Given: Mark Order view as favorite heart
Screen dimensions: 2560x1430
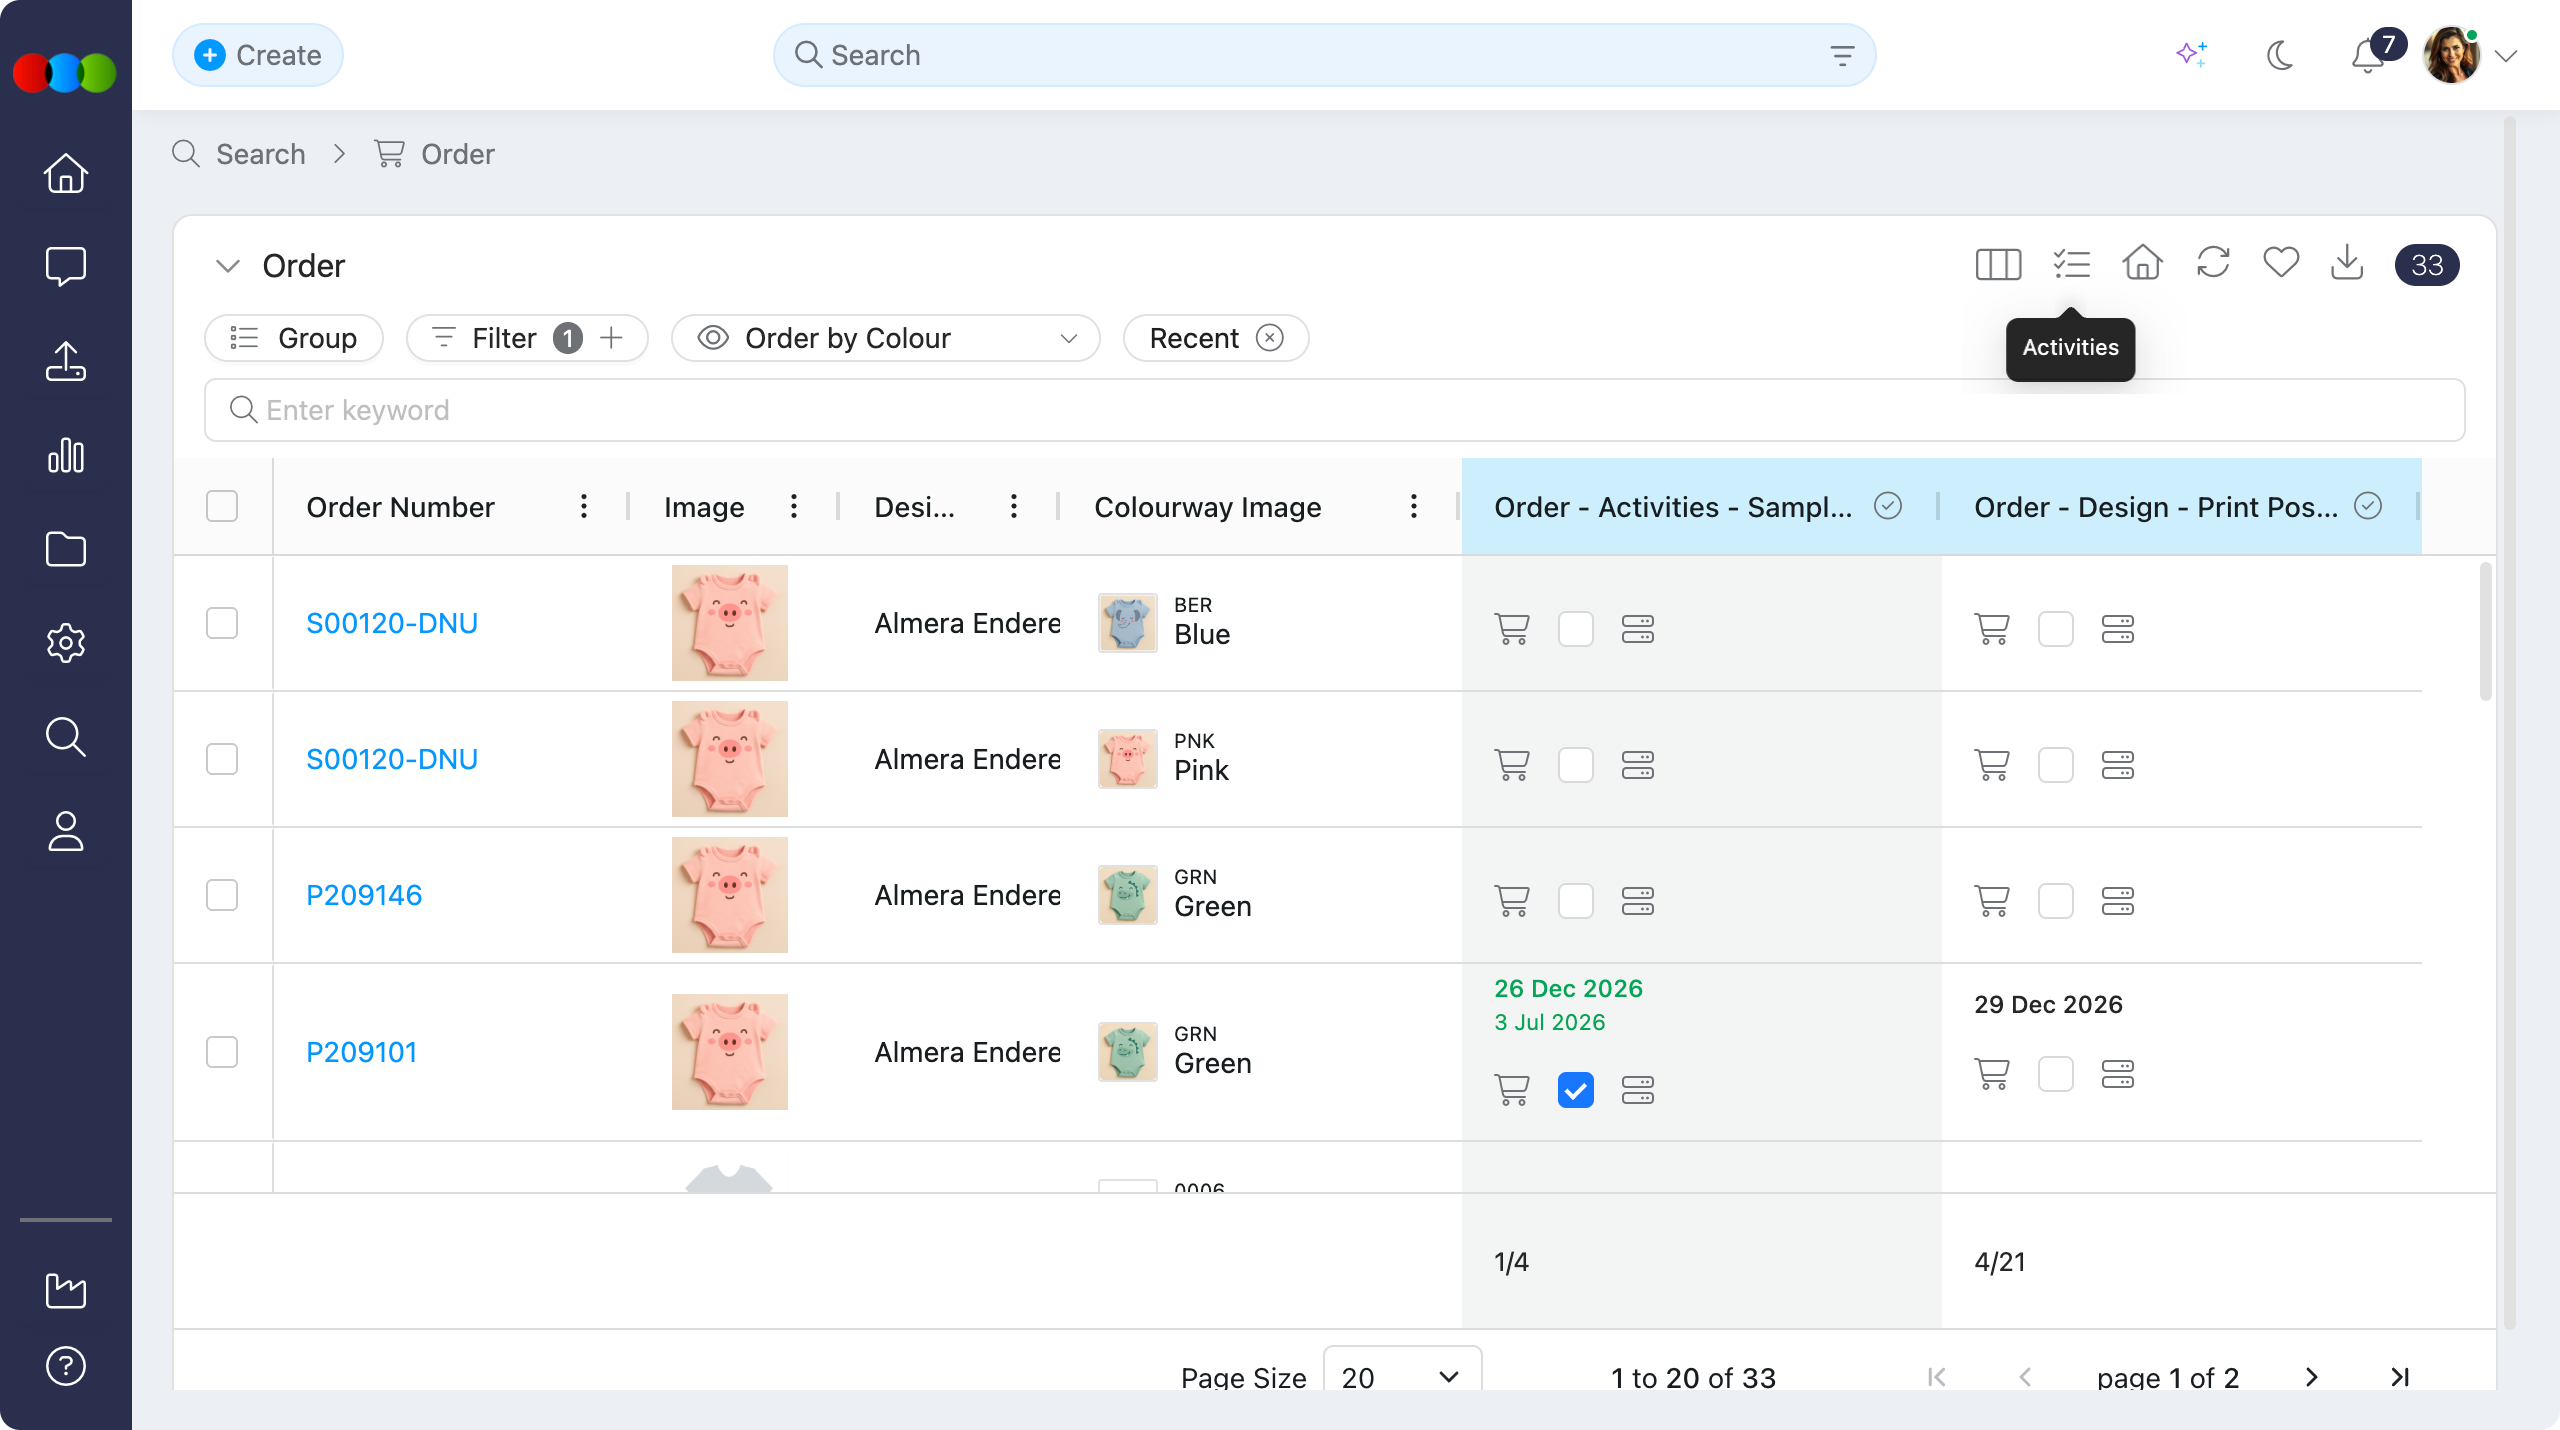Looking at the screenshot, I should [x=2281, y=263].
